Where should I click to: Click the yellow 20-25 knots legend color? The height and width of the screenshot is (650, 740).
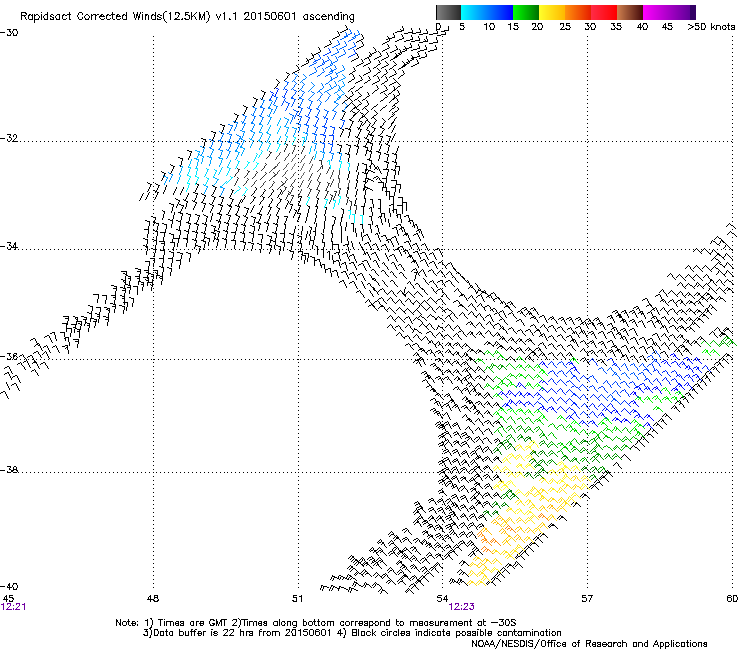552,12
